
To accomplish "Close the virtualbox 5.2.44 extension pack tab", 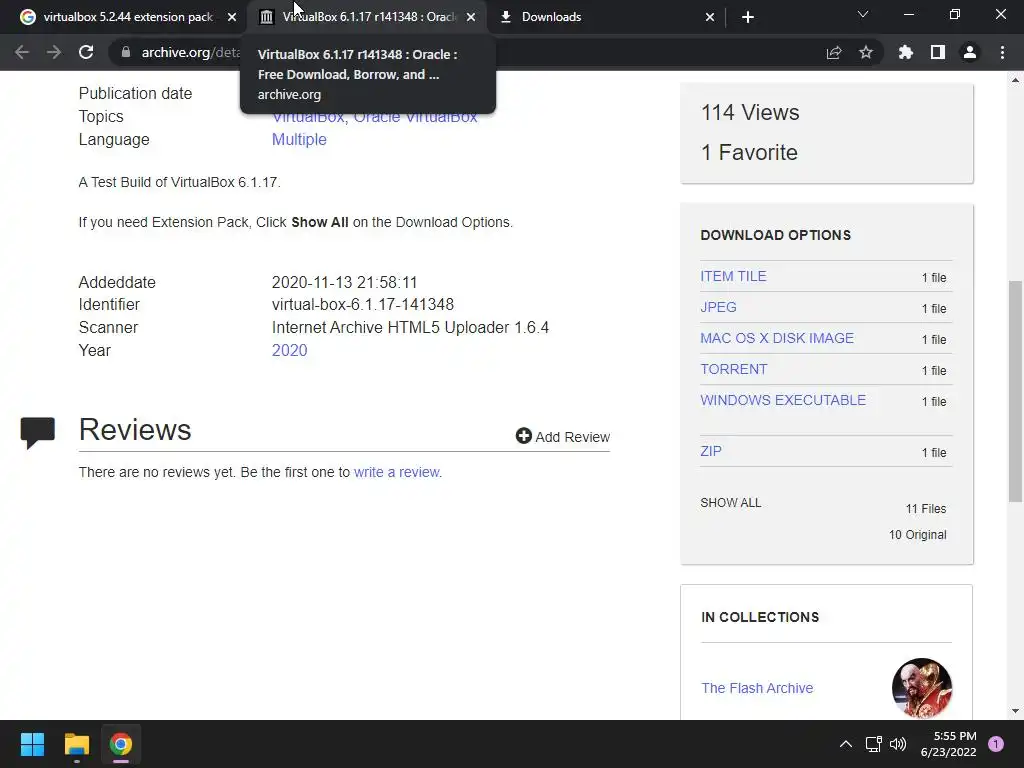I will pyautogui.click(x=232, y=17).
